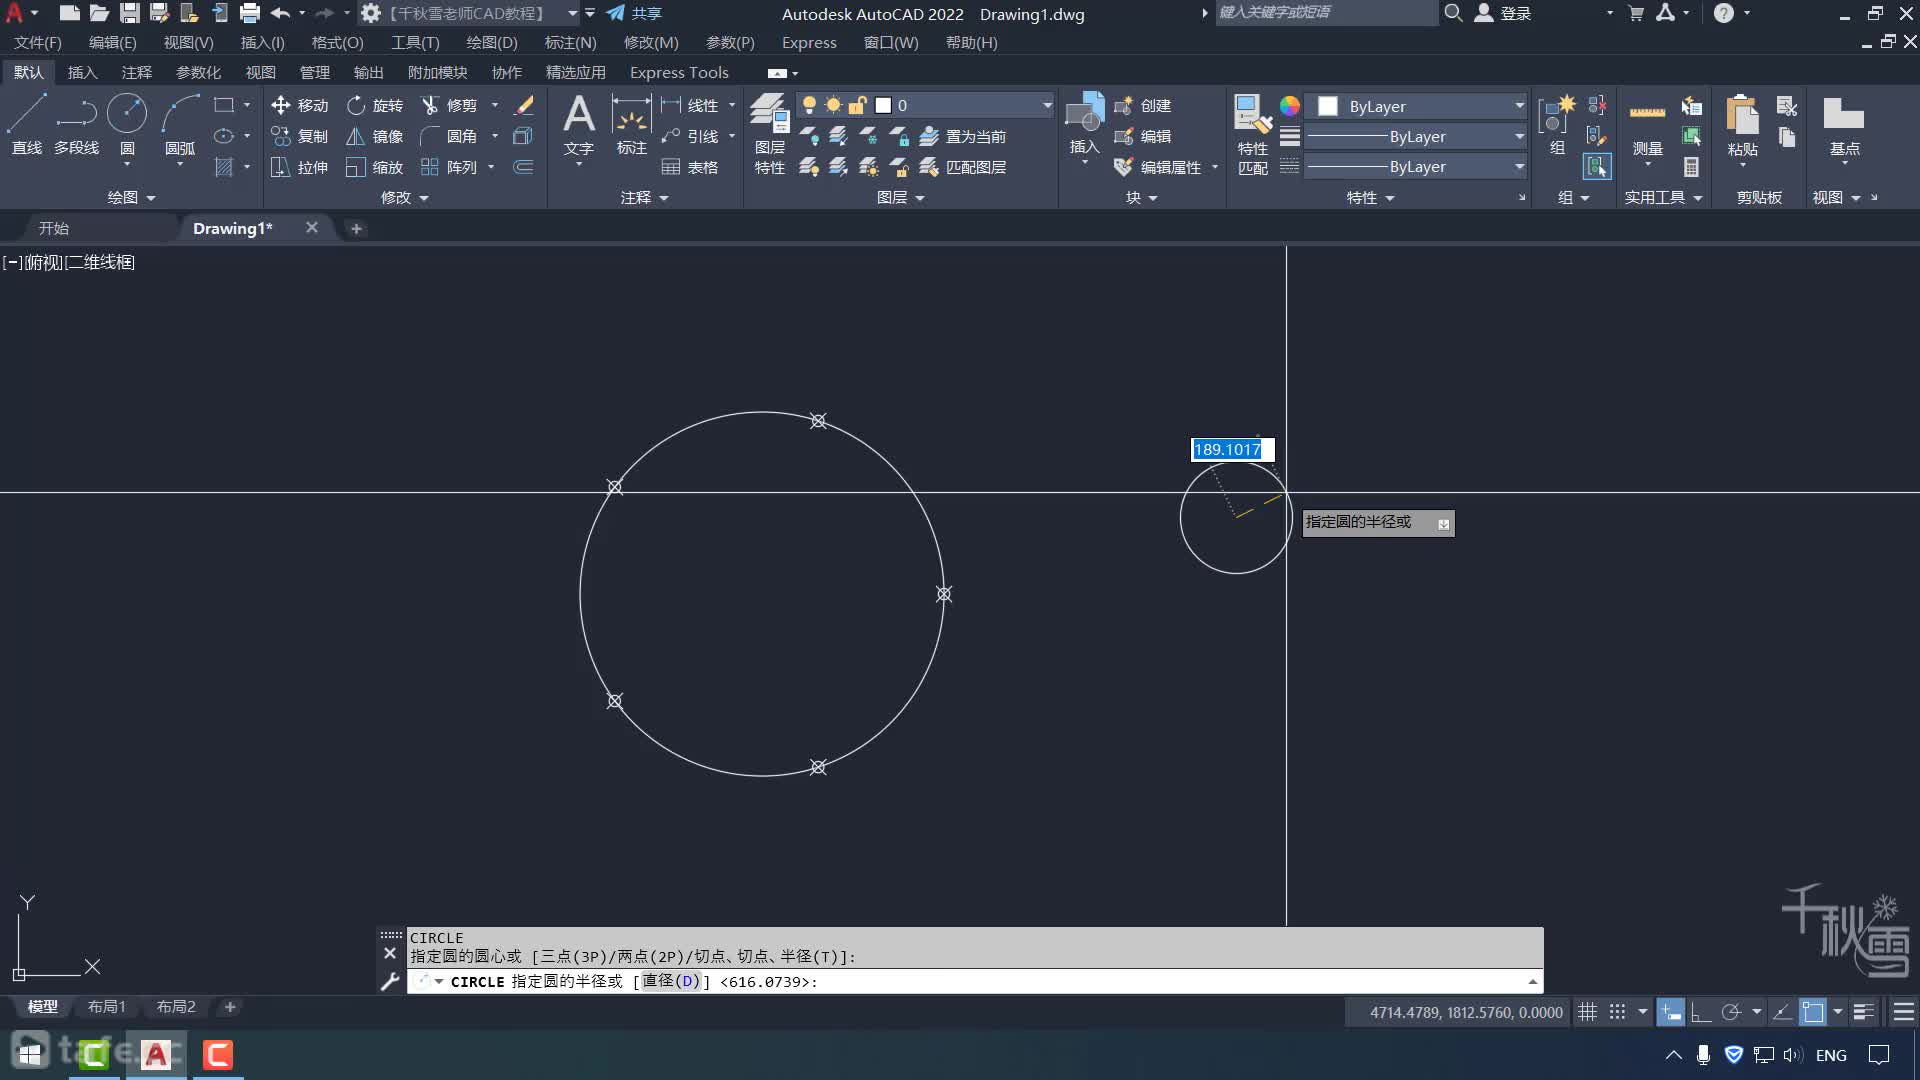The height and width of the screenshot is (1080, 1920).
Task: Click the Measure (测量) tool
Action: 1647,124
